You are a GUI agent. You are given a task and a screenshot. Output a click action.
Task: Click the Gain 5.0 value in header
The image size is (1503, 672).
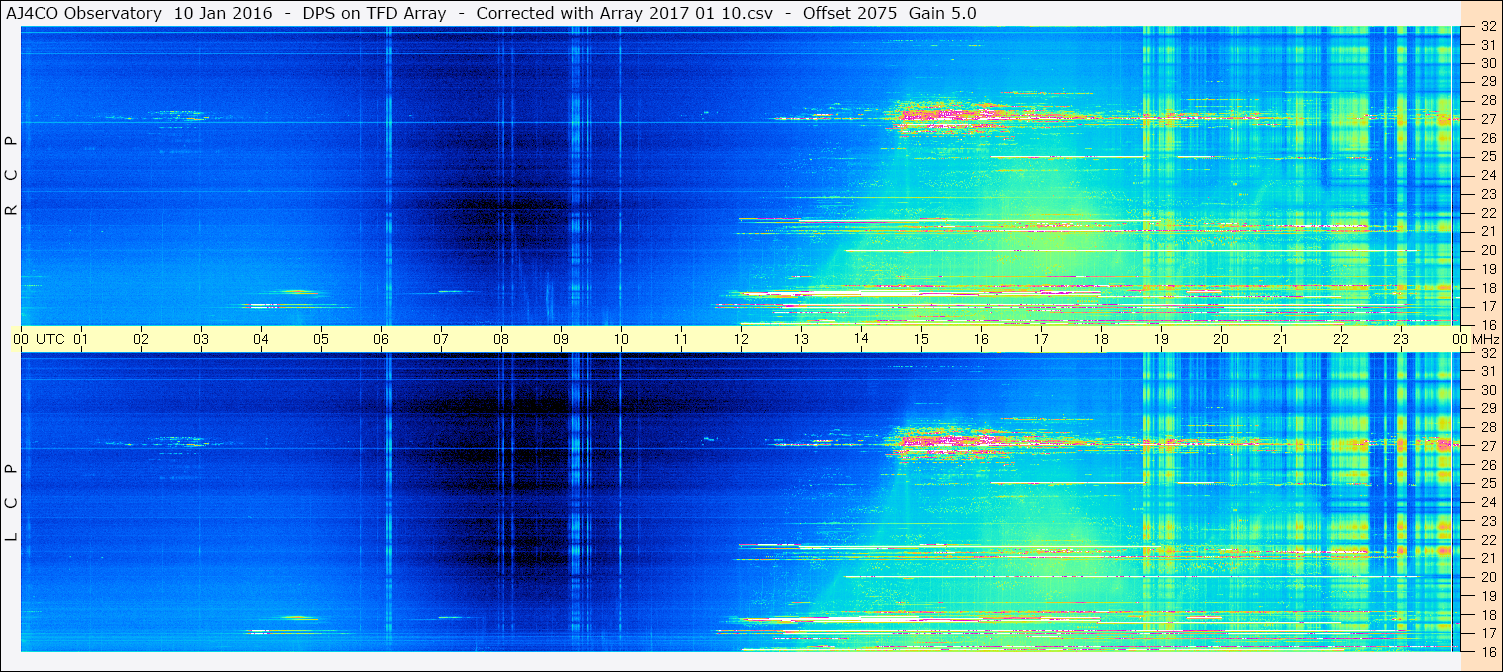click(943, 13)
